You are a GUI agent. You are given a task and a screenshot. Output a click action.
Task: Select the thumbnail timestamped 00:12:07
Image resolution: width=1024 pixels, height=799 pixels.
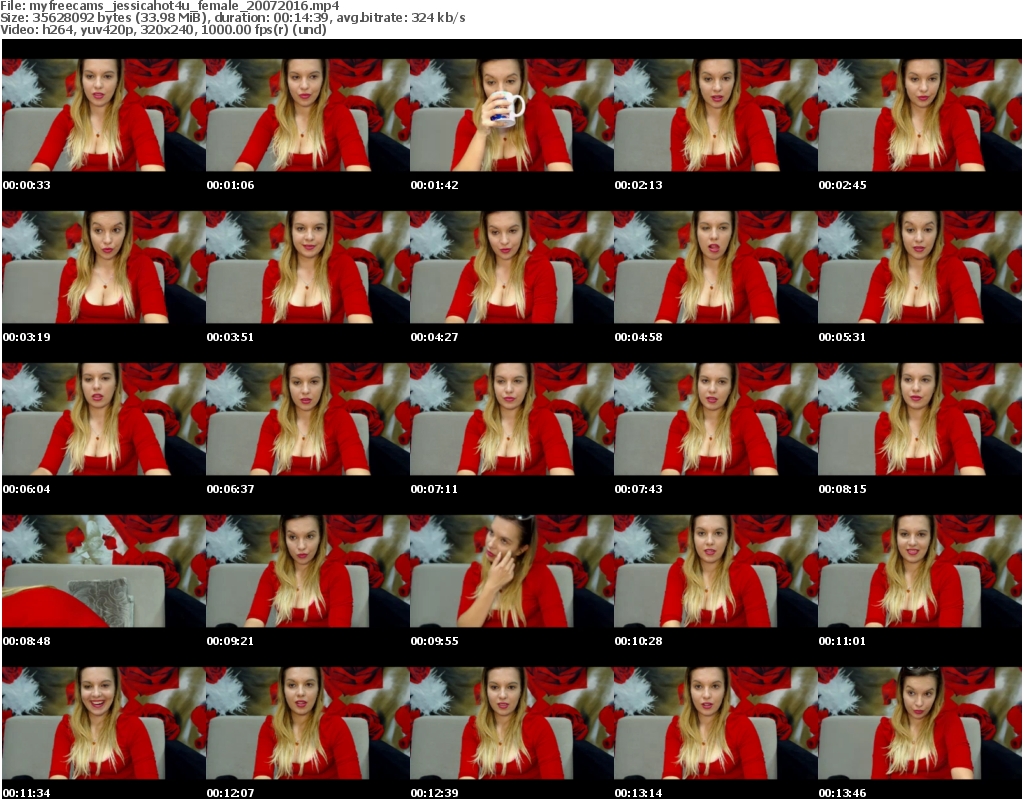coord(308,723)
